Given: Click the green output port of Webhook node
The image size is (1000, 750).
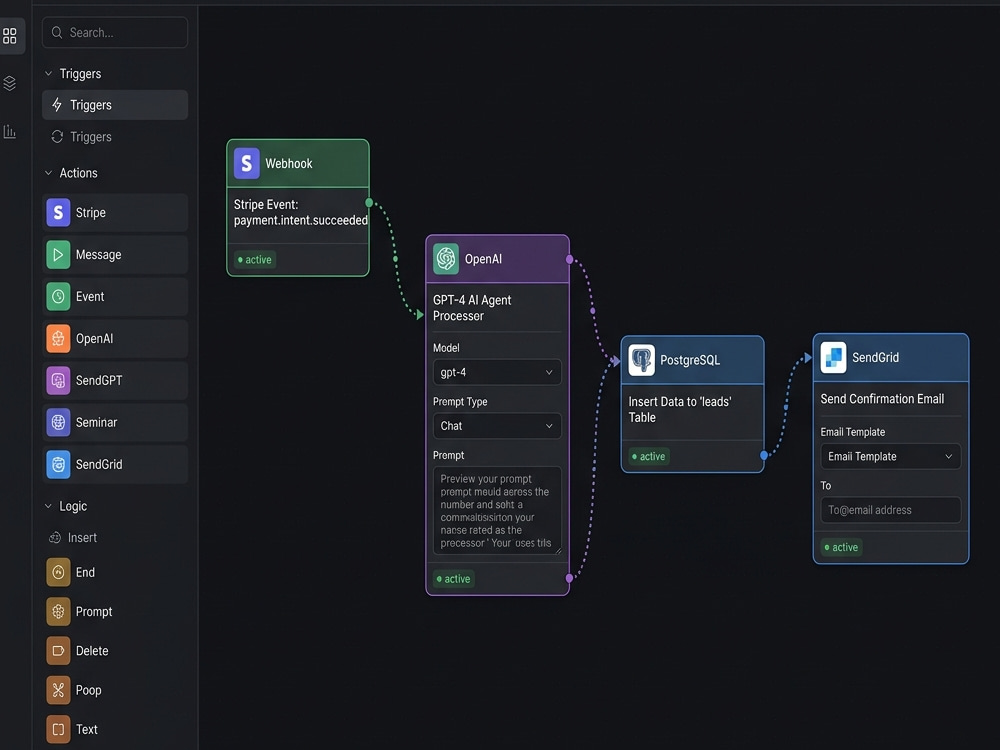Looking at the screenshot, I should point(369,203).
